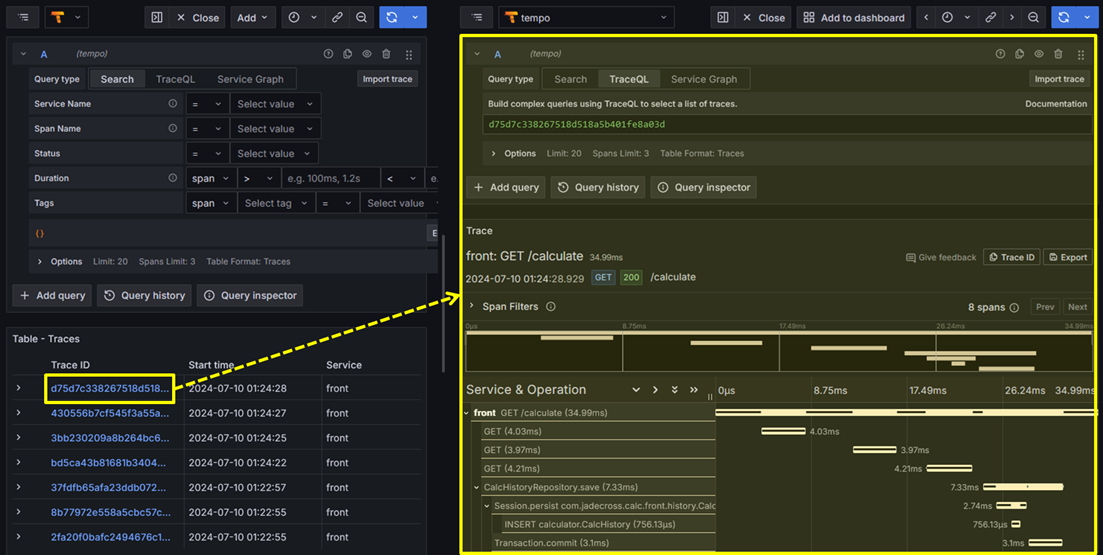The height and width of the screenshot is (555, 1103).
Task: Open the left pane hamburger menu
Action: coord(23,18)
